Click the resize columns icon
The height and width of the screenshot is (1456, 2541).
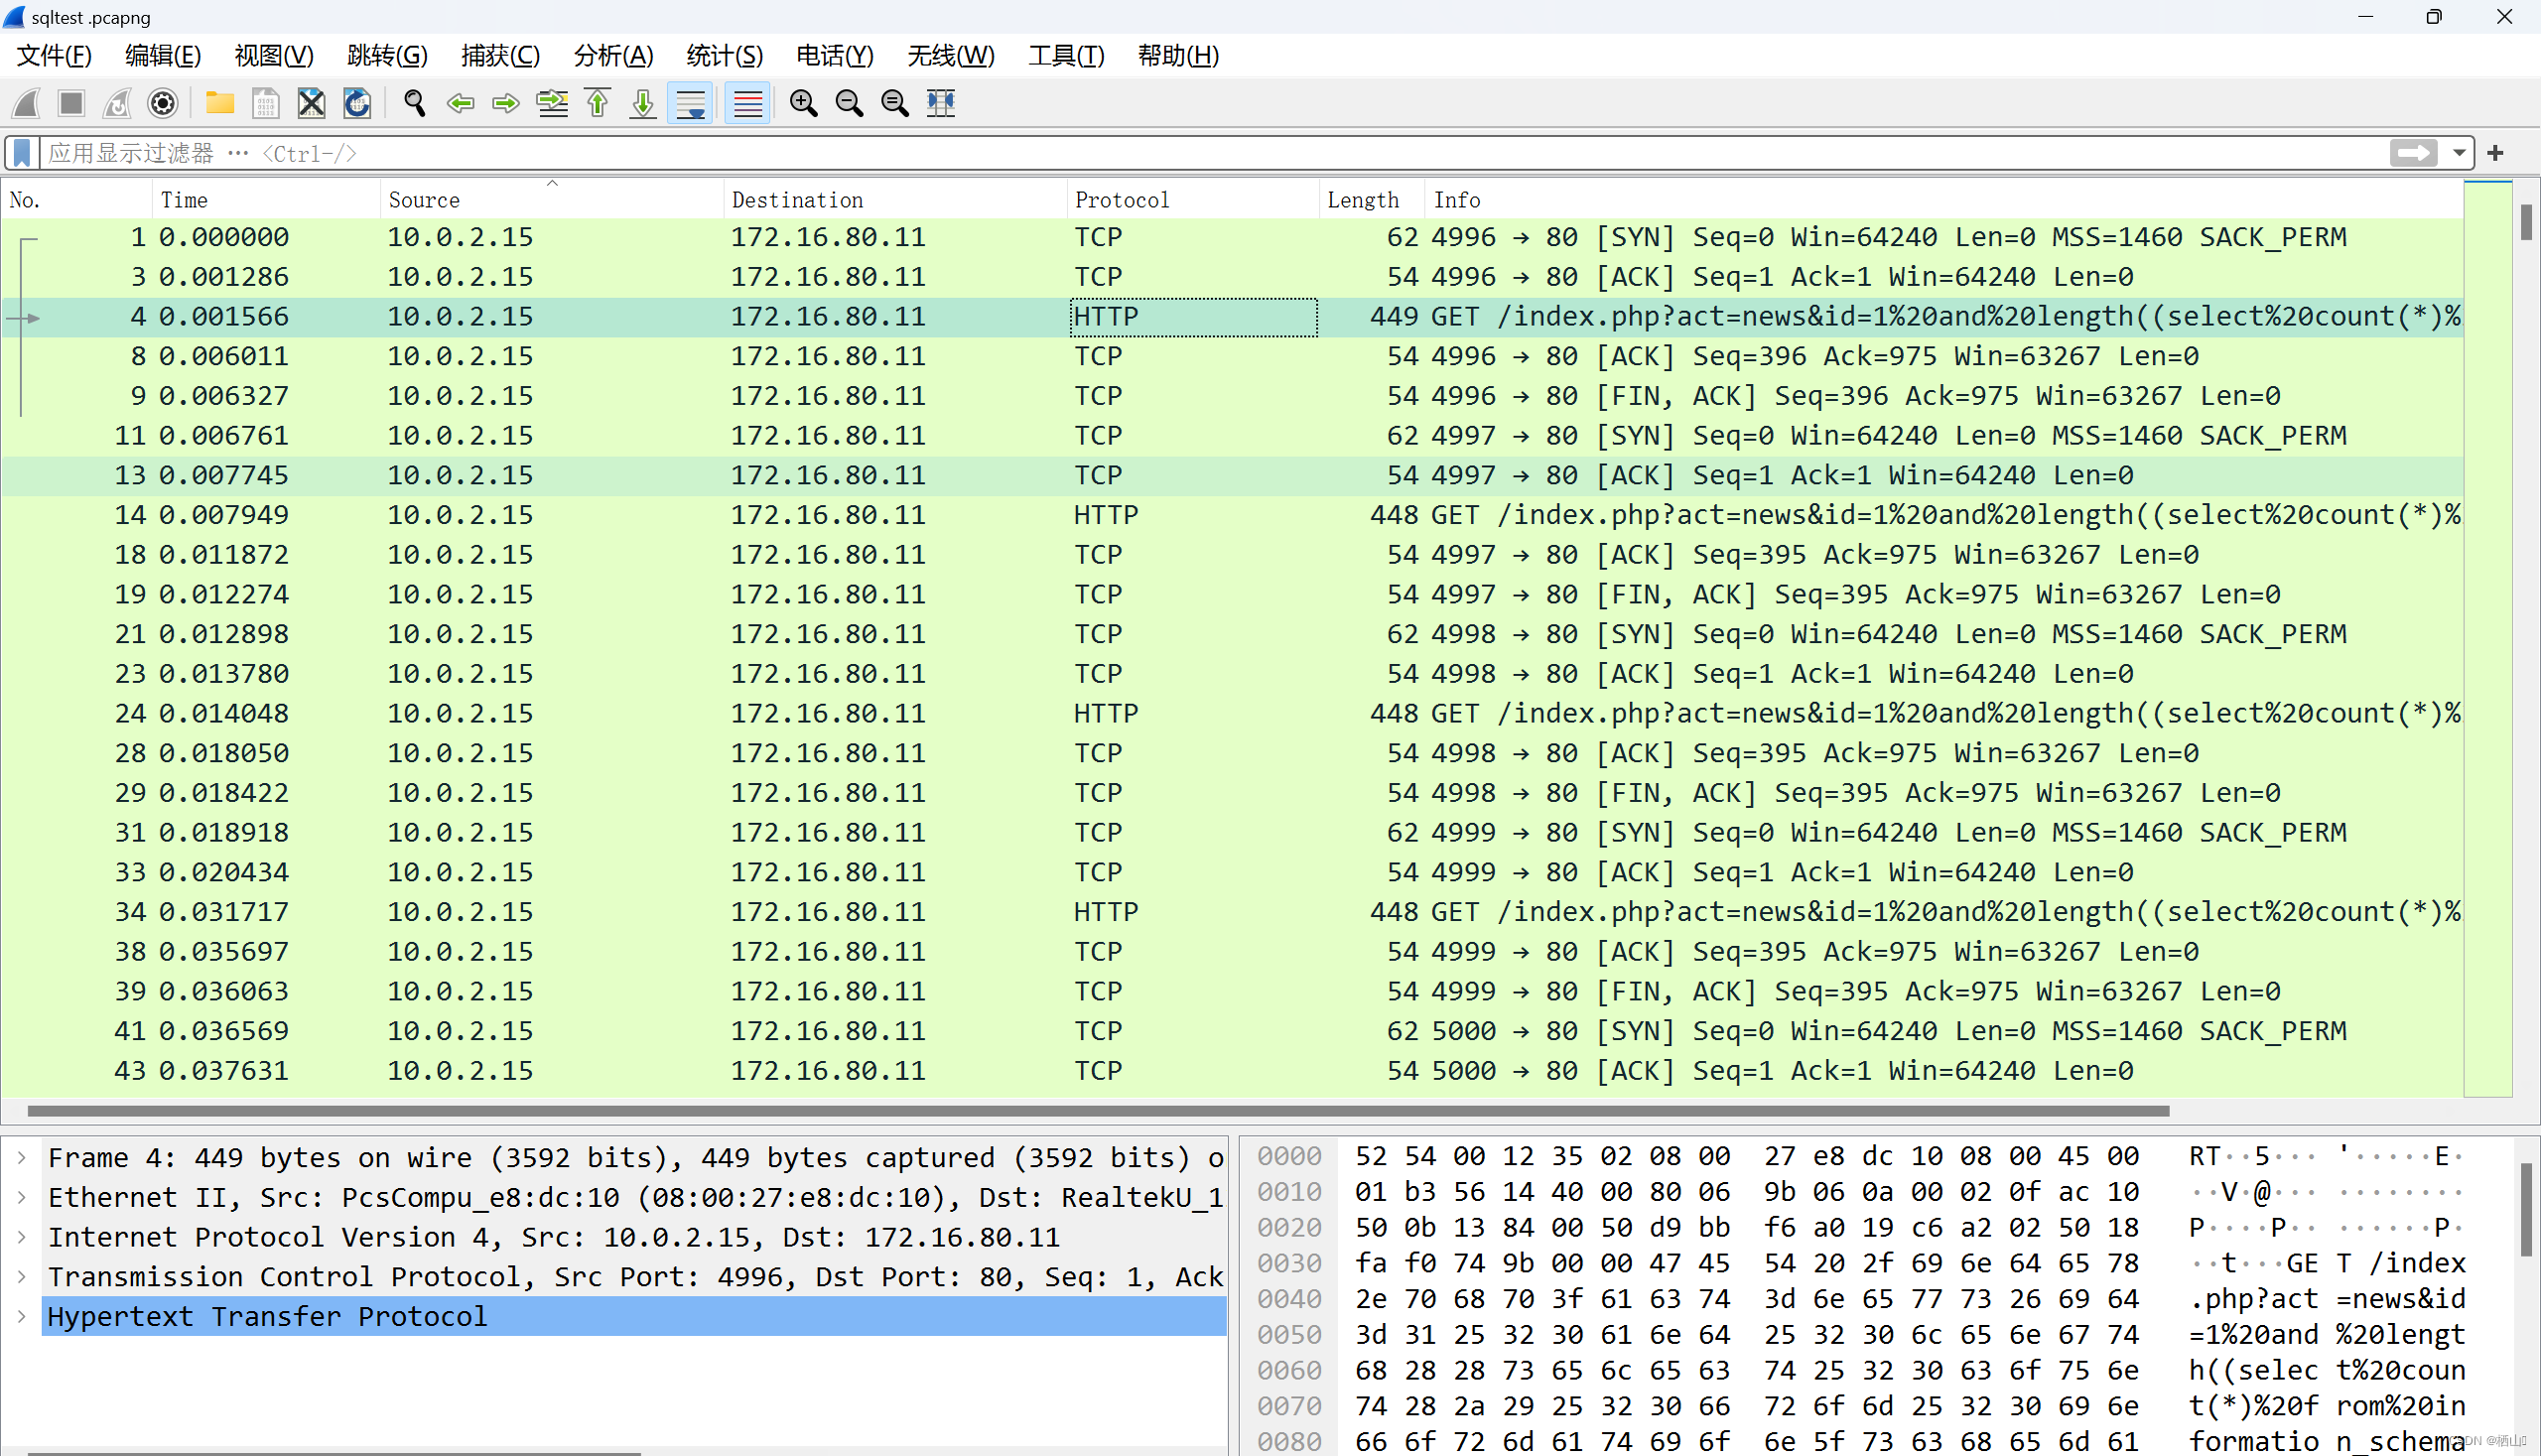(x=941, y=103)
